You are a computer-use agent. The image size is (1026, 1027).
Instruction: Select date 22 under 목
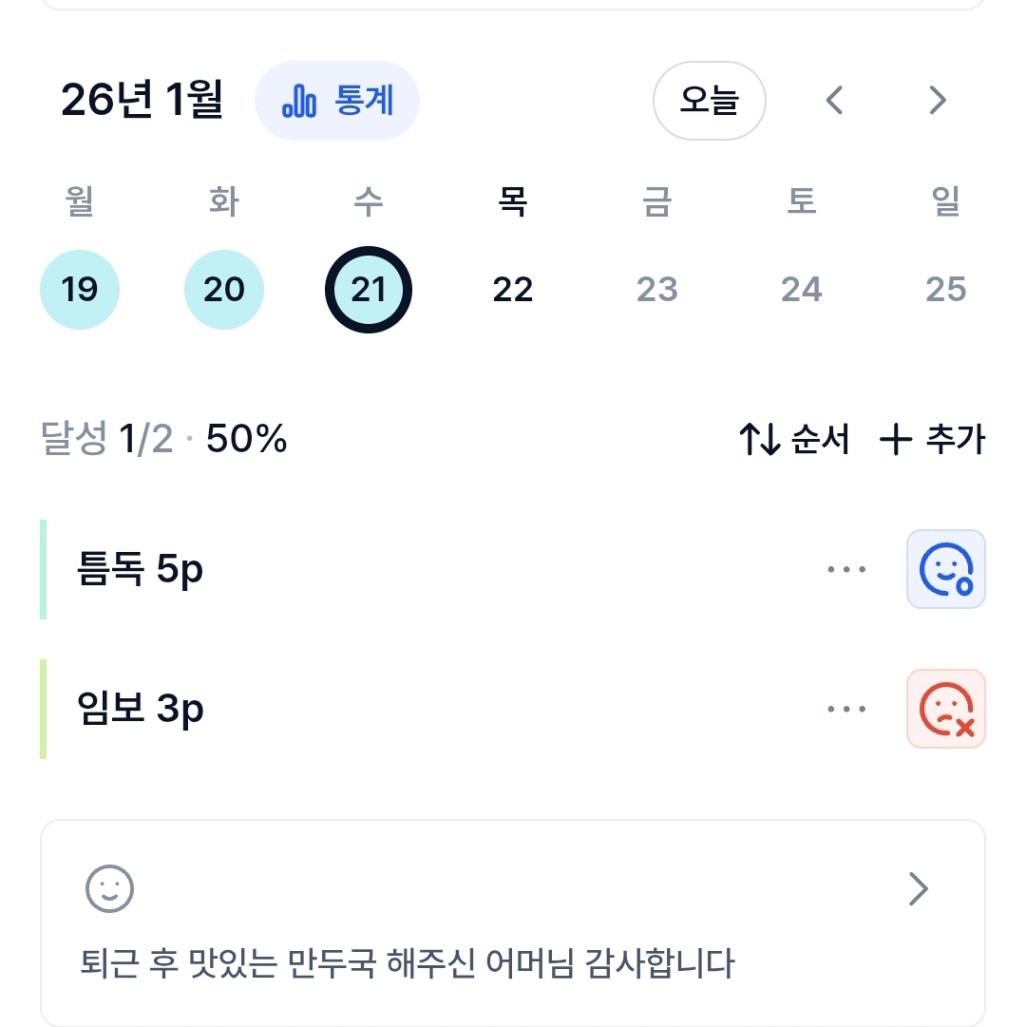513,290
